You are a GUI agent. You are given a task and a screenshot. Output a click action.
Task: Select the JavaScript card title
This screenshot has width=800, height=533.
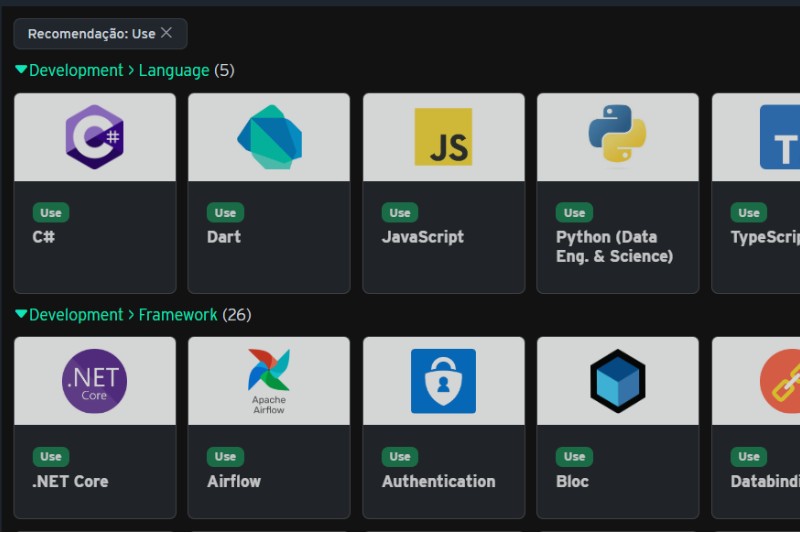423,237
